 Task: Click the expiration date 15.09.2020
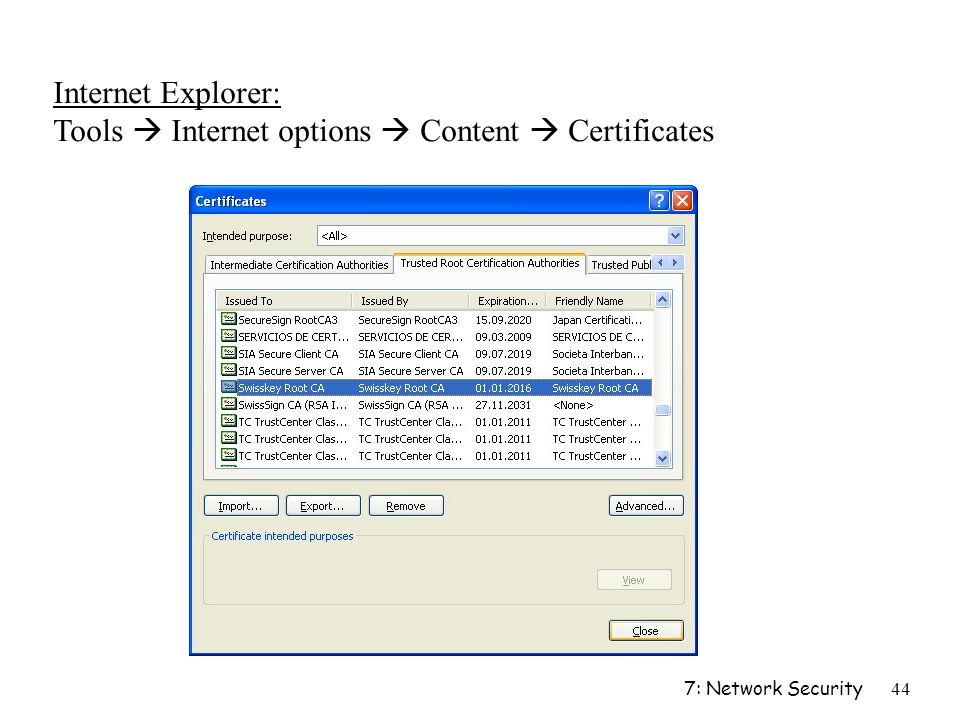point(503,320)
